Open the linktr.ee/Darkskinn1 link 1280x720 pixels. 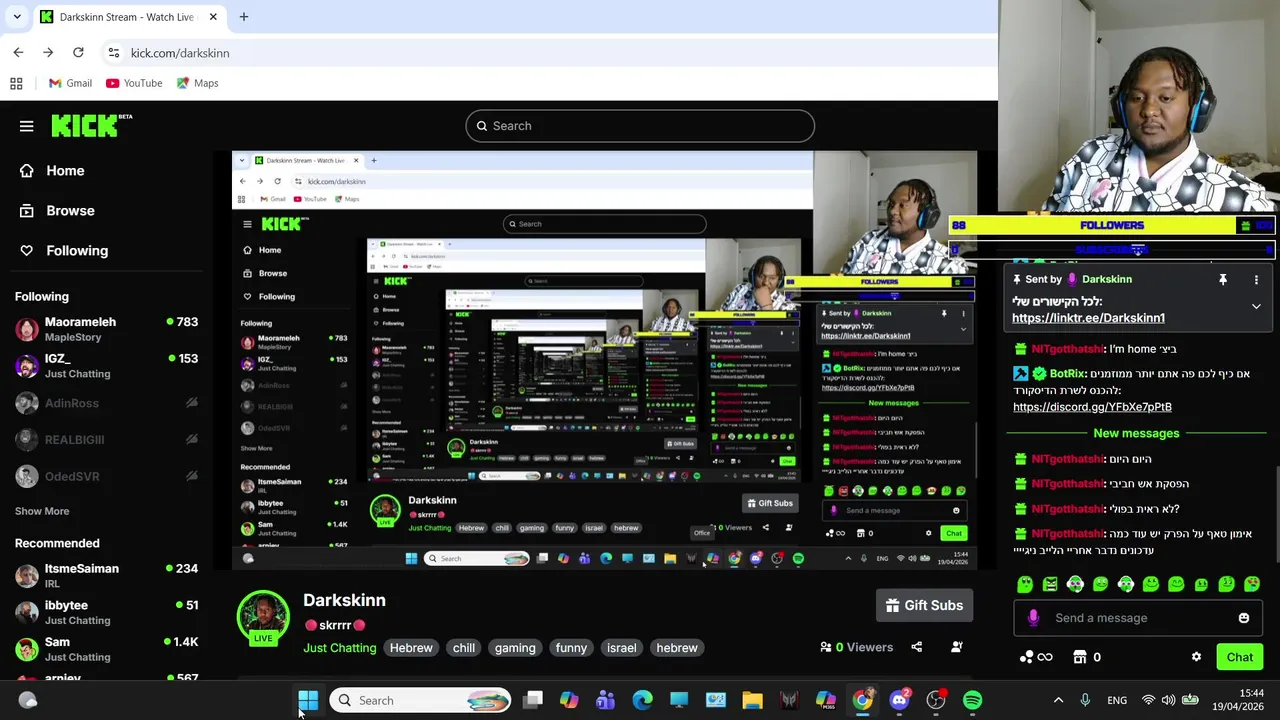(x=1088, y=318)
